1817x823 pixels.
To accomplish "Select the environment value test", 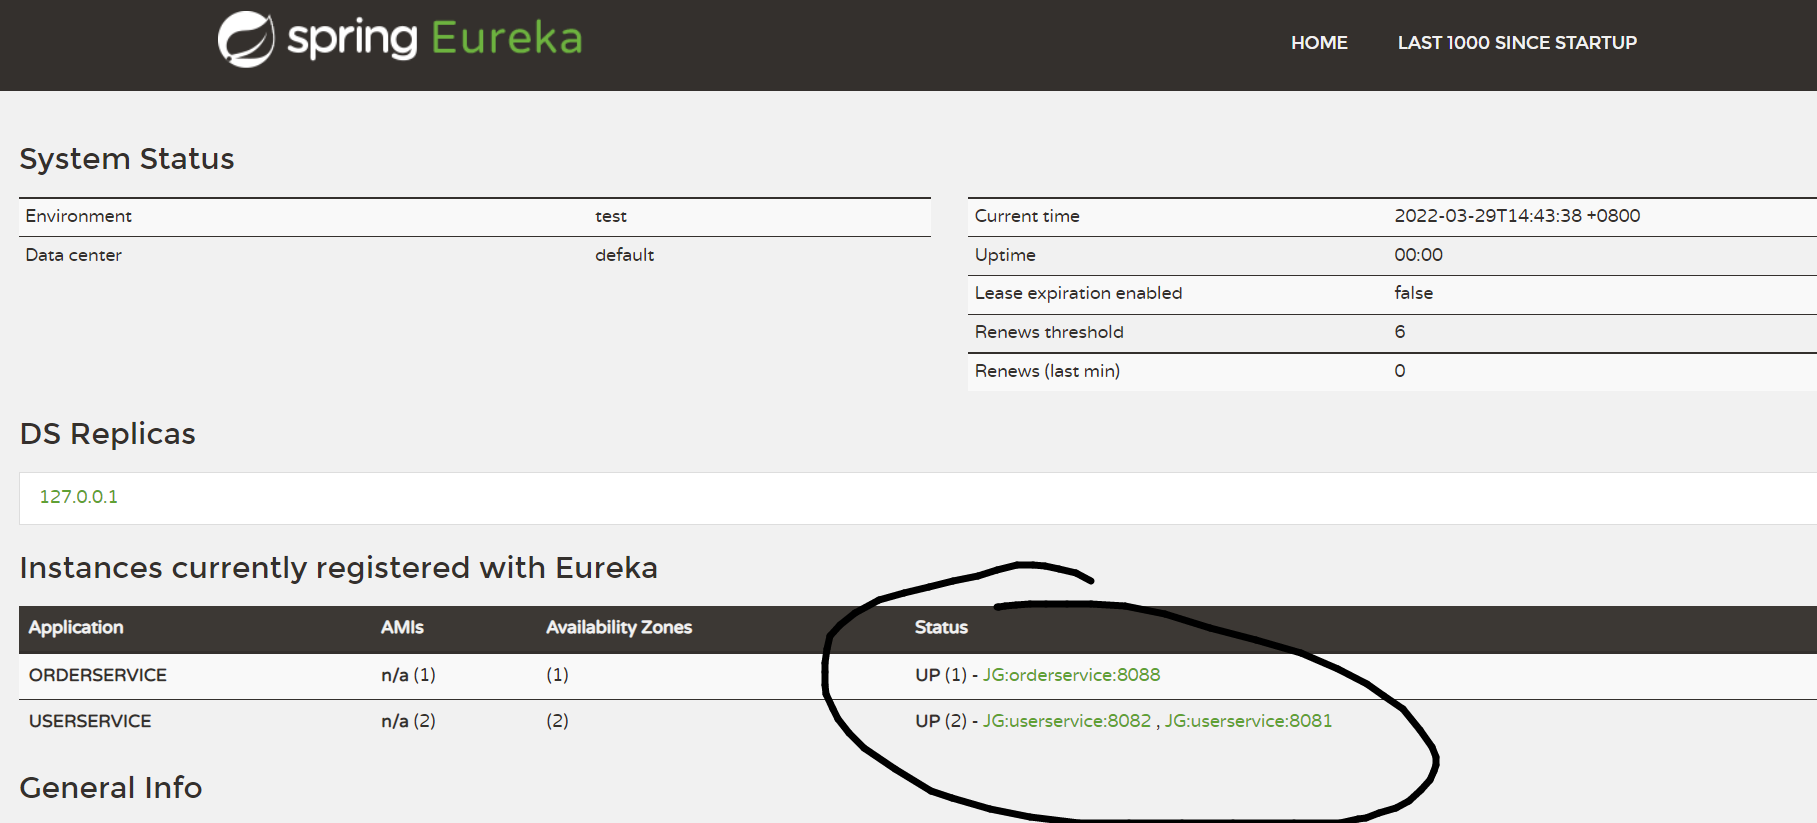I will click(611, 216).
